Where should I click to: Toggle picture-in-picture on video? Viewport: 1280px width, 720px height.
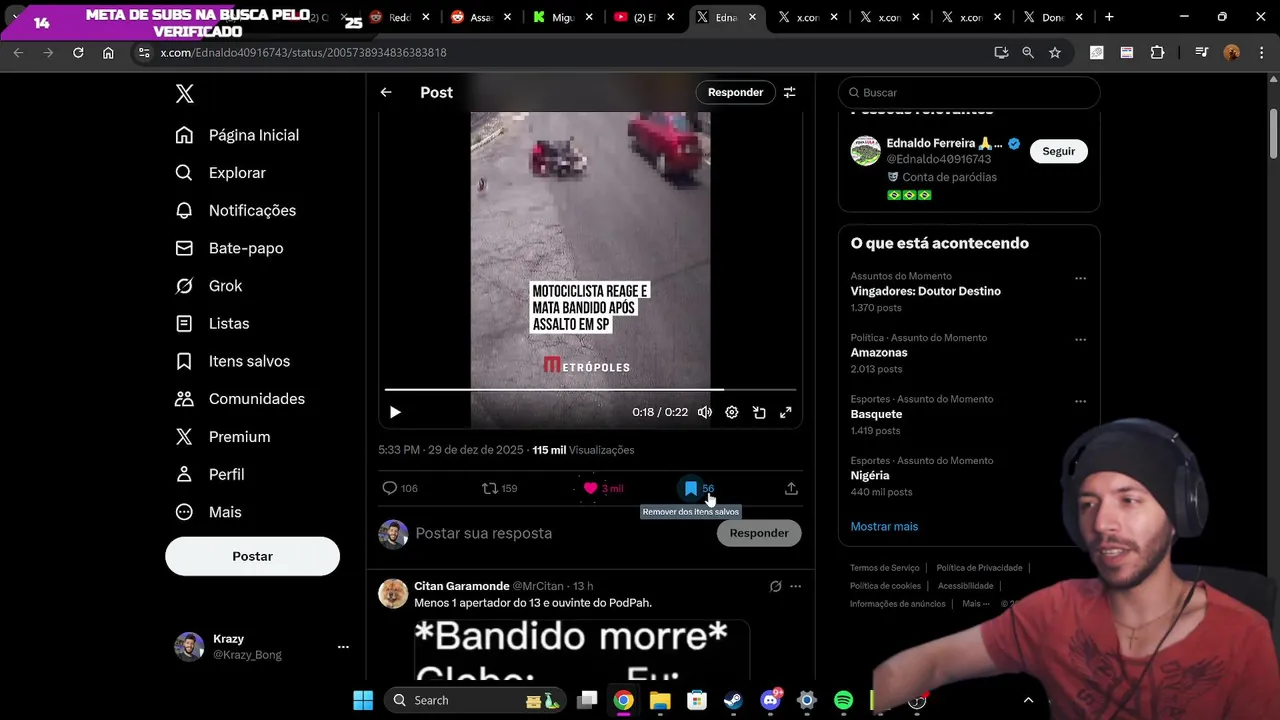[x=759, y=412]
